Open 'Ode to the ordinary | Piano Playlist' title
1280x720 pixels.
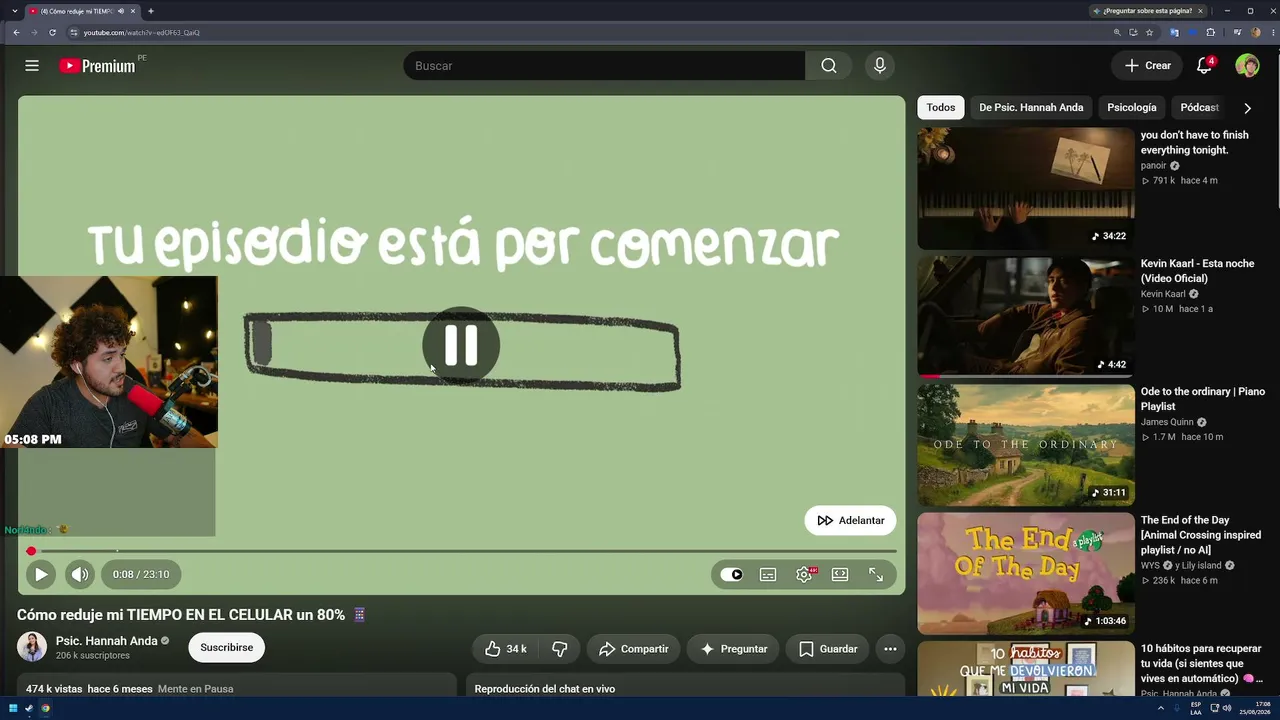point(1203,399)
